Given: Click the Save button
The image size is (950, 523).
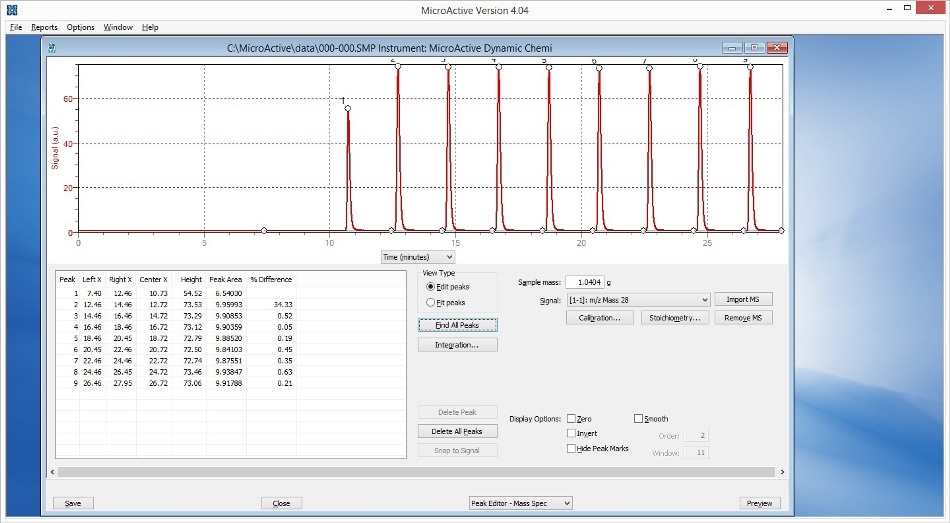Looking at the screenshot, I should (x=73, y=503).
